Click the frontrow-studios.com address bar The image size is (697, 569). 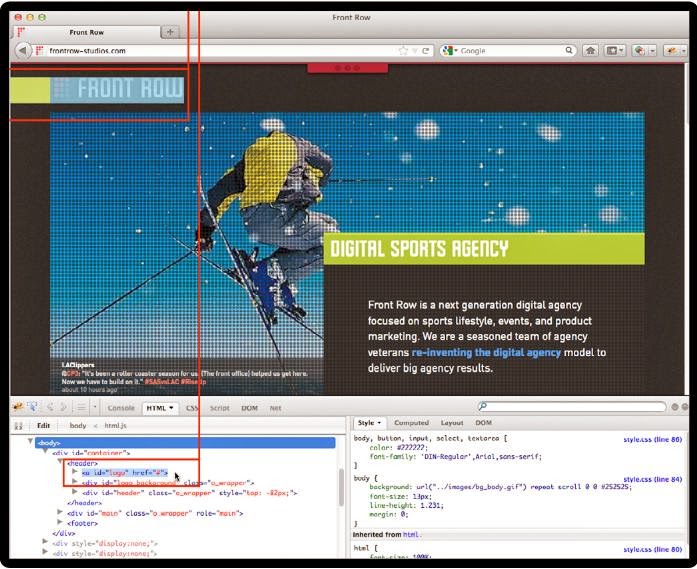coord(218,51)
